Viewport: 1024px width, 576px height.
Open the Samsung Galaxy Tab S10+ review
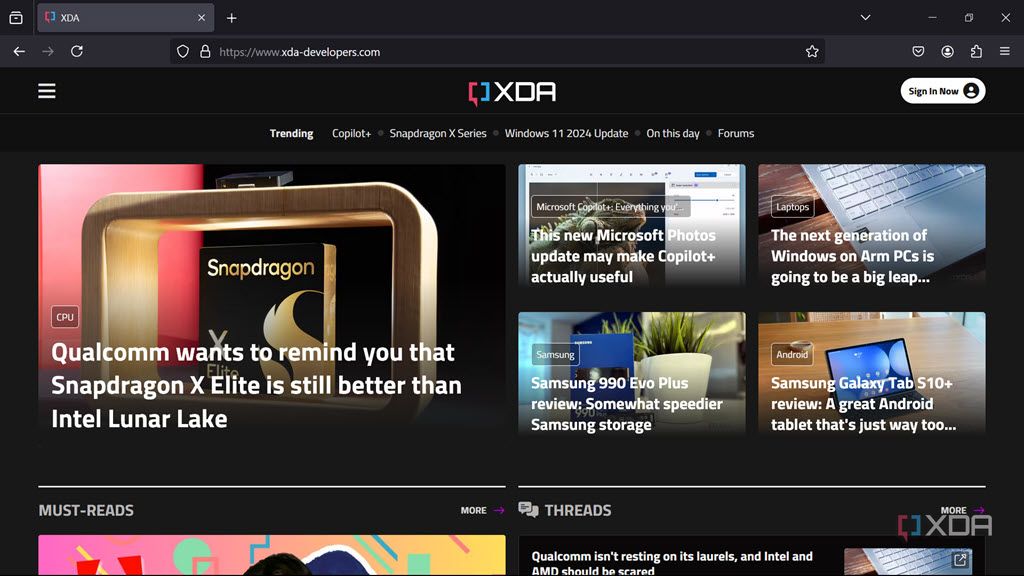[863, 404]
